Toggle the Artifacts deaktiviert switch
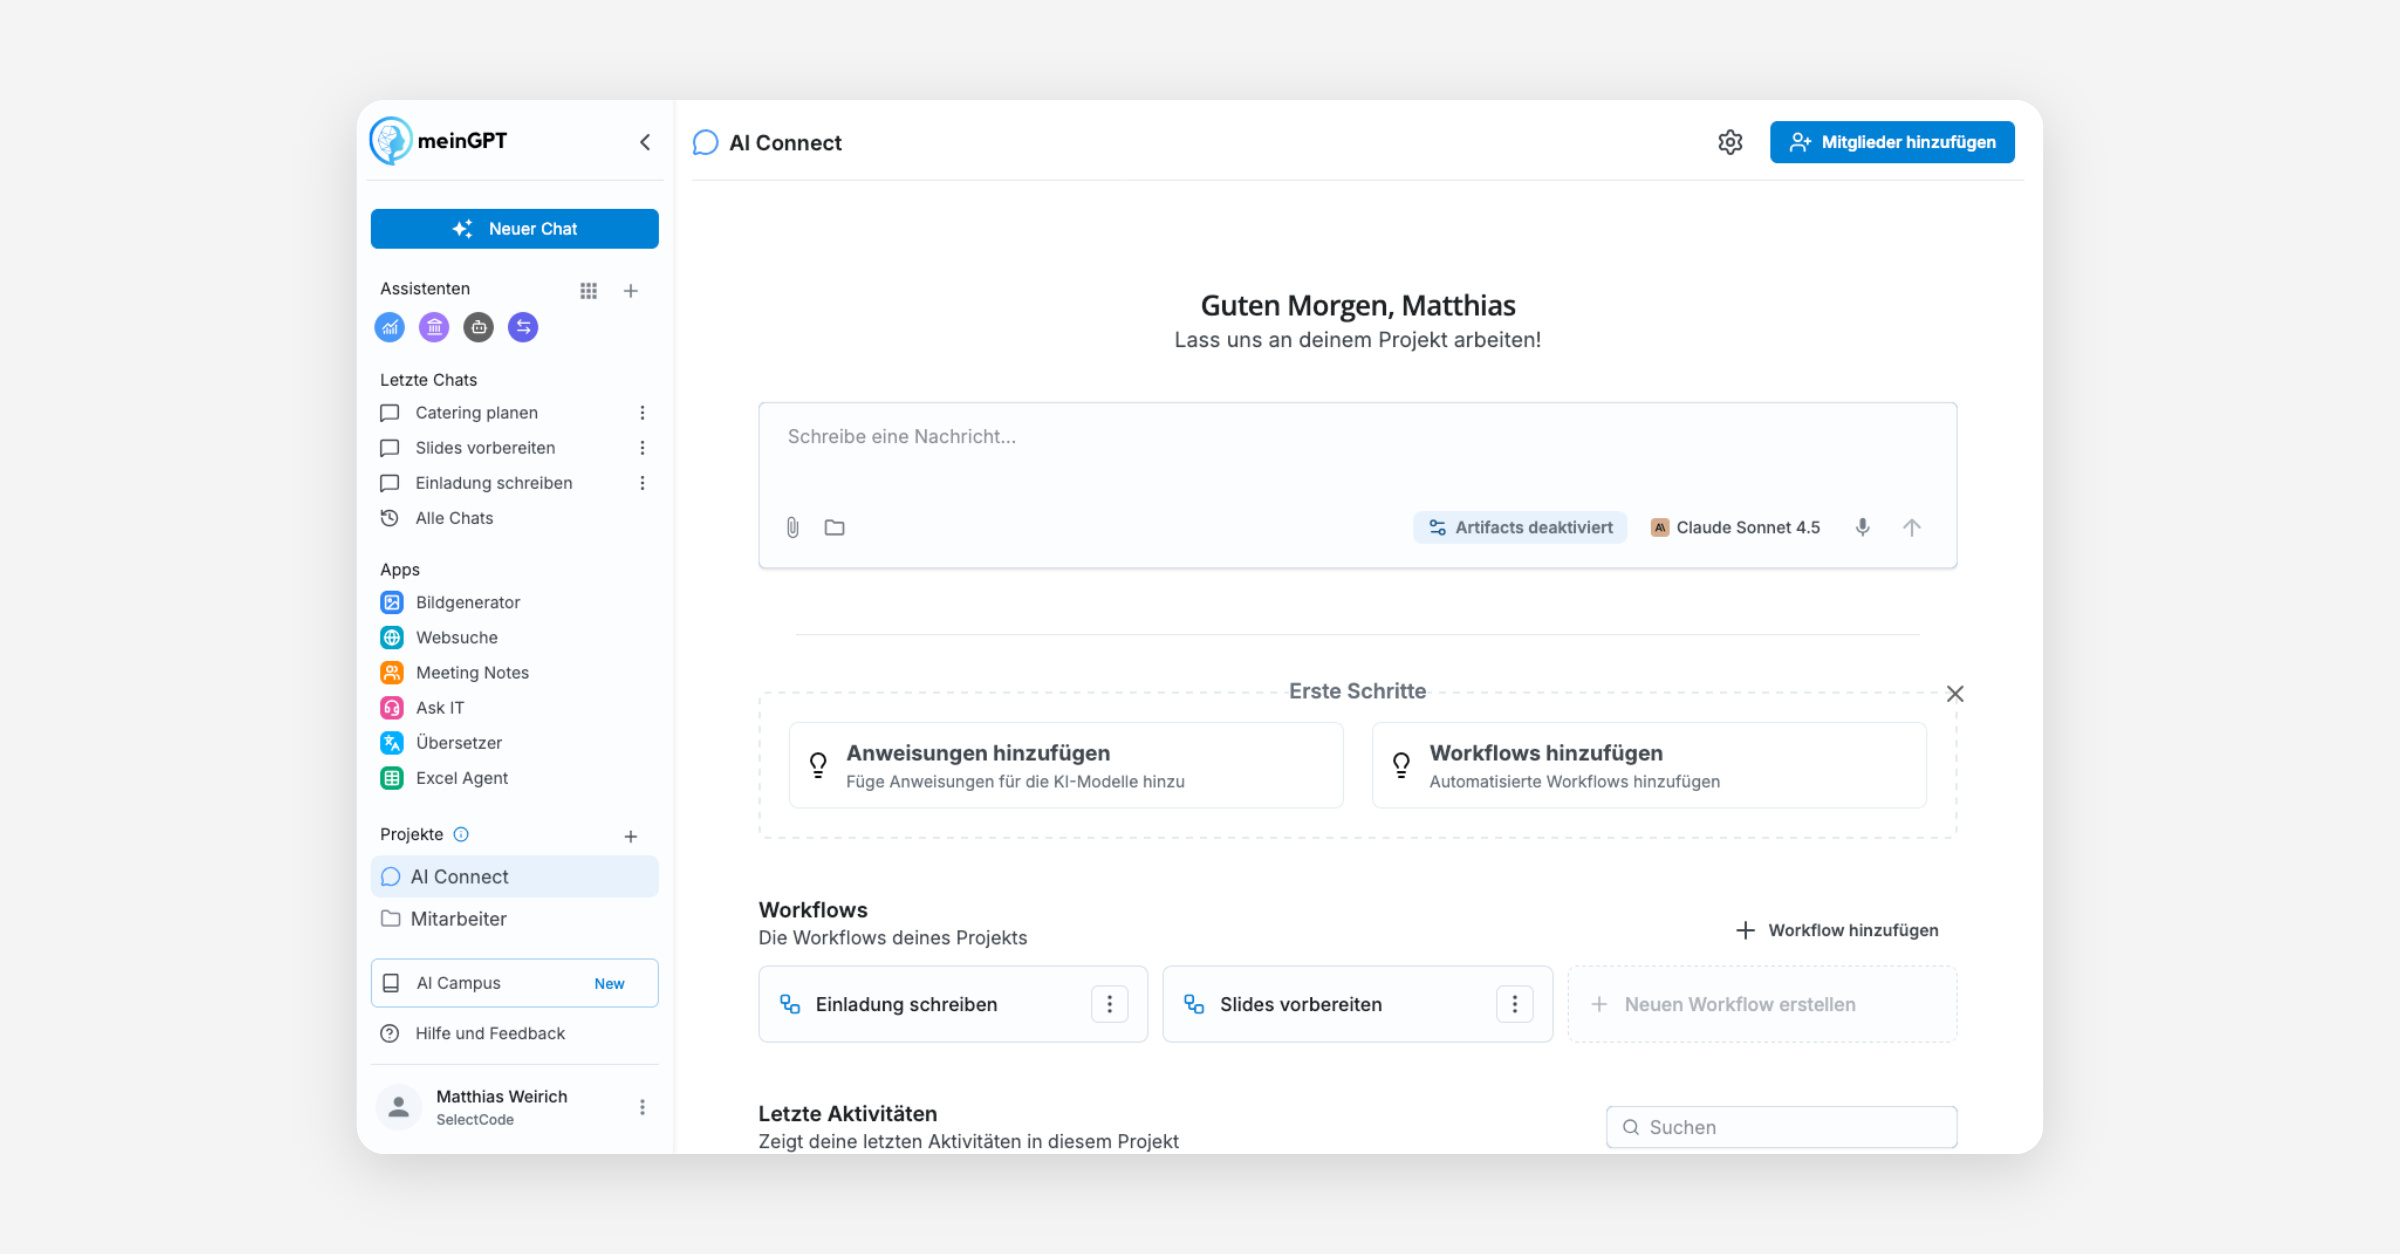The height and width of the screenshot is (1254, 2400). [x=1520, y=527]
